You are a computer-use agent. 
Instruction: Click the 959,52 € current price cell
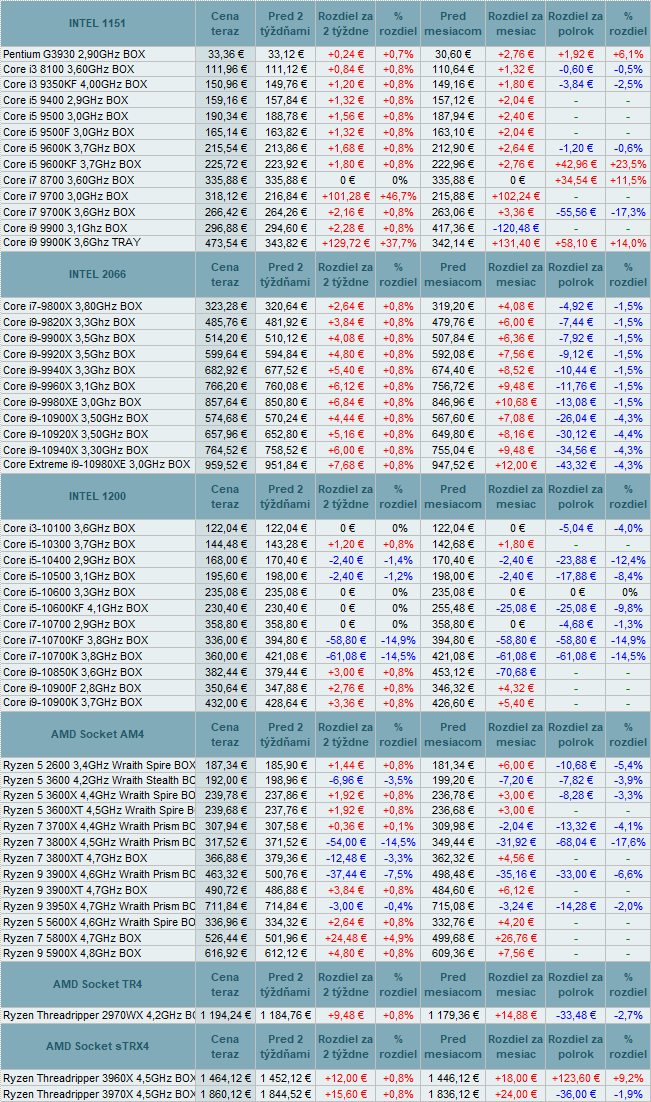point(225,465)
